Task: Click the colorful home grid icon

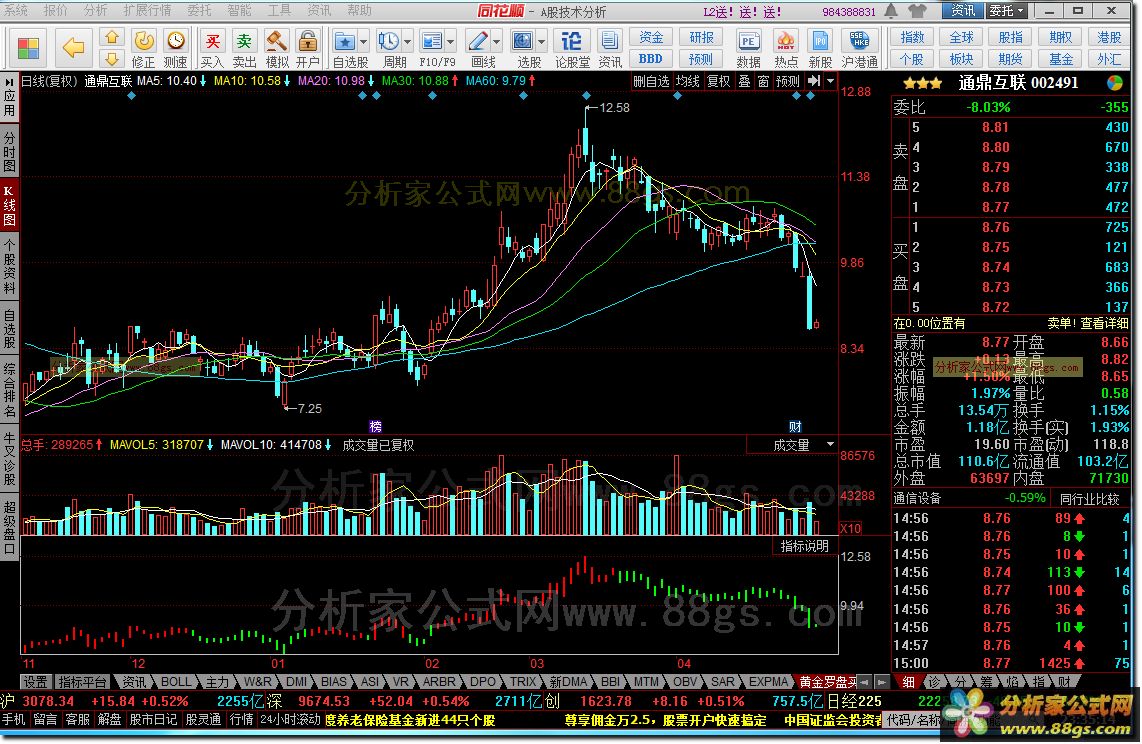Action: [x=28, y=47]
